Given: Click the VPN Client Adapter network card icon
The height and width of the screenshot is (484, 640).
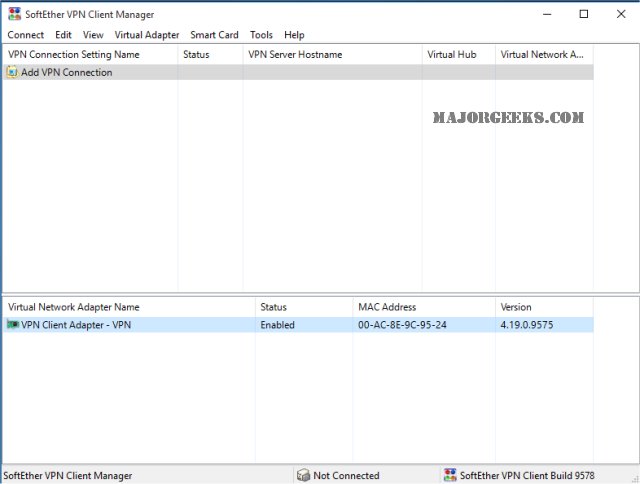Looking at the screenshot, I should 13,325.
